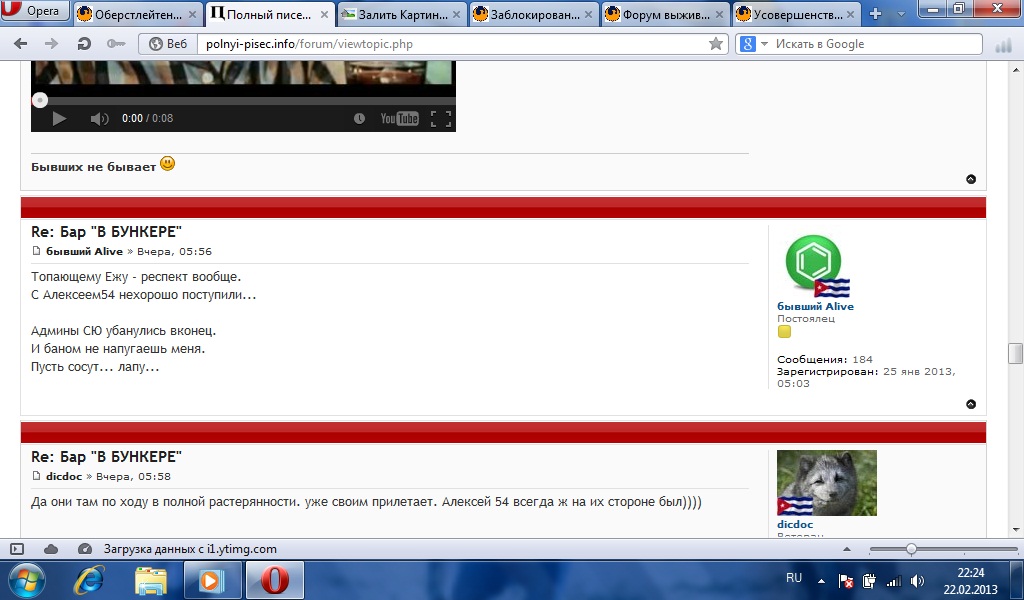This screenshot has height=600, width=1024.
Task: Open бывший Alive author link in post header
Action: coord(84,251)
